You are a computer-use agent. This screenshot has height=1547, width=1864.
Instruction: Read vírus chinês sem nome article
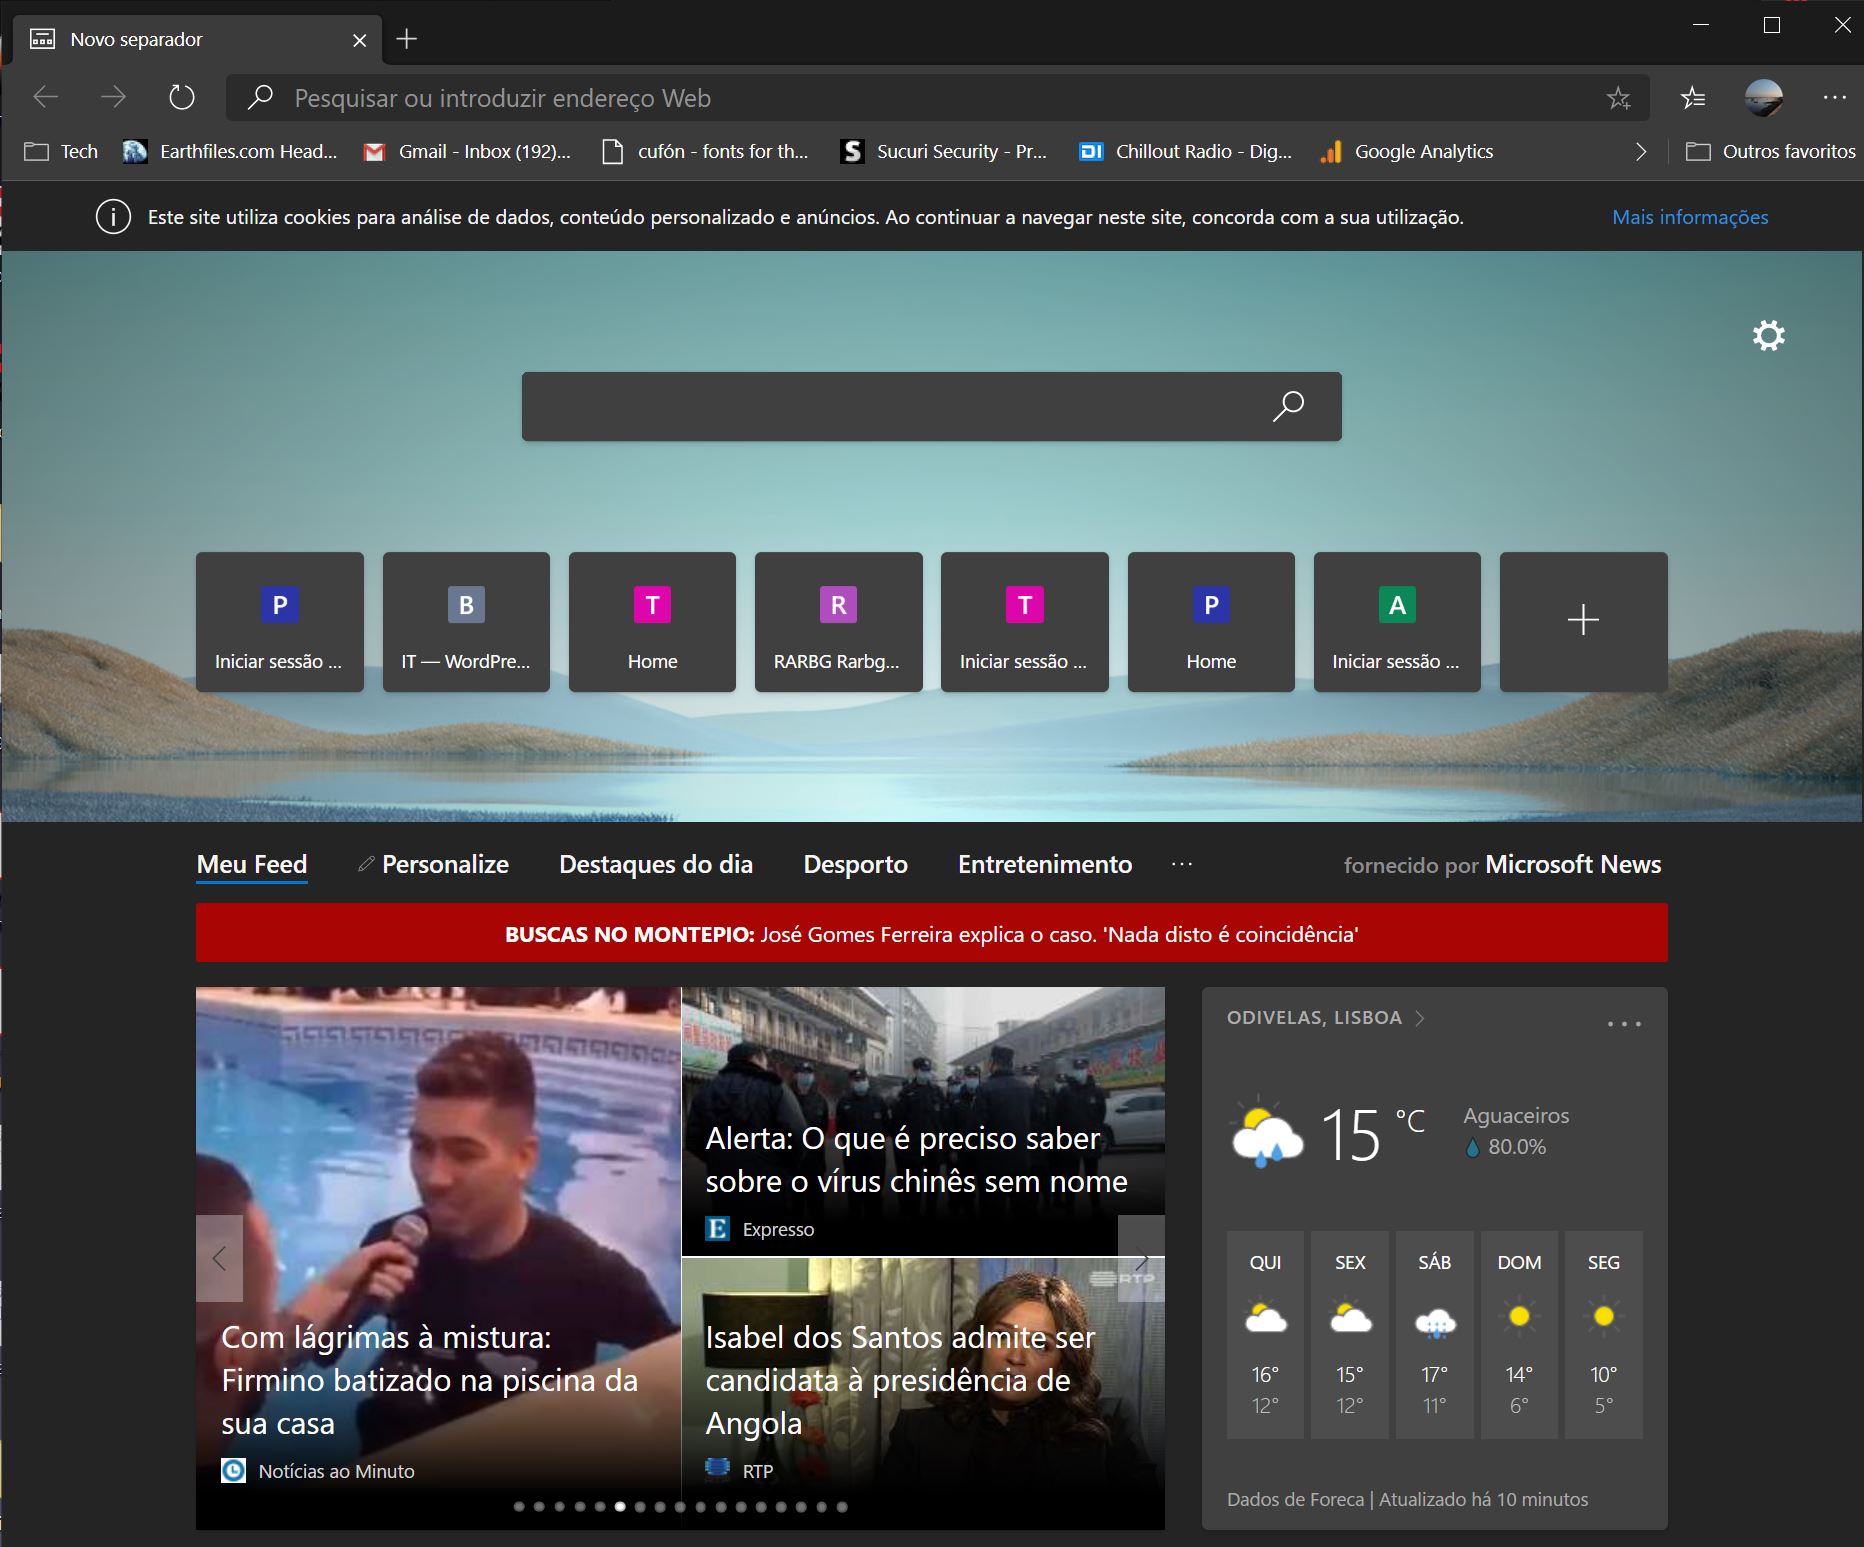(923, 1121)
